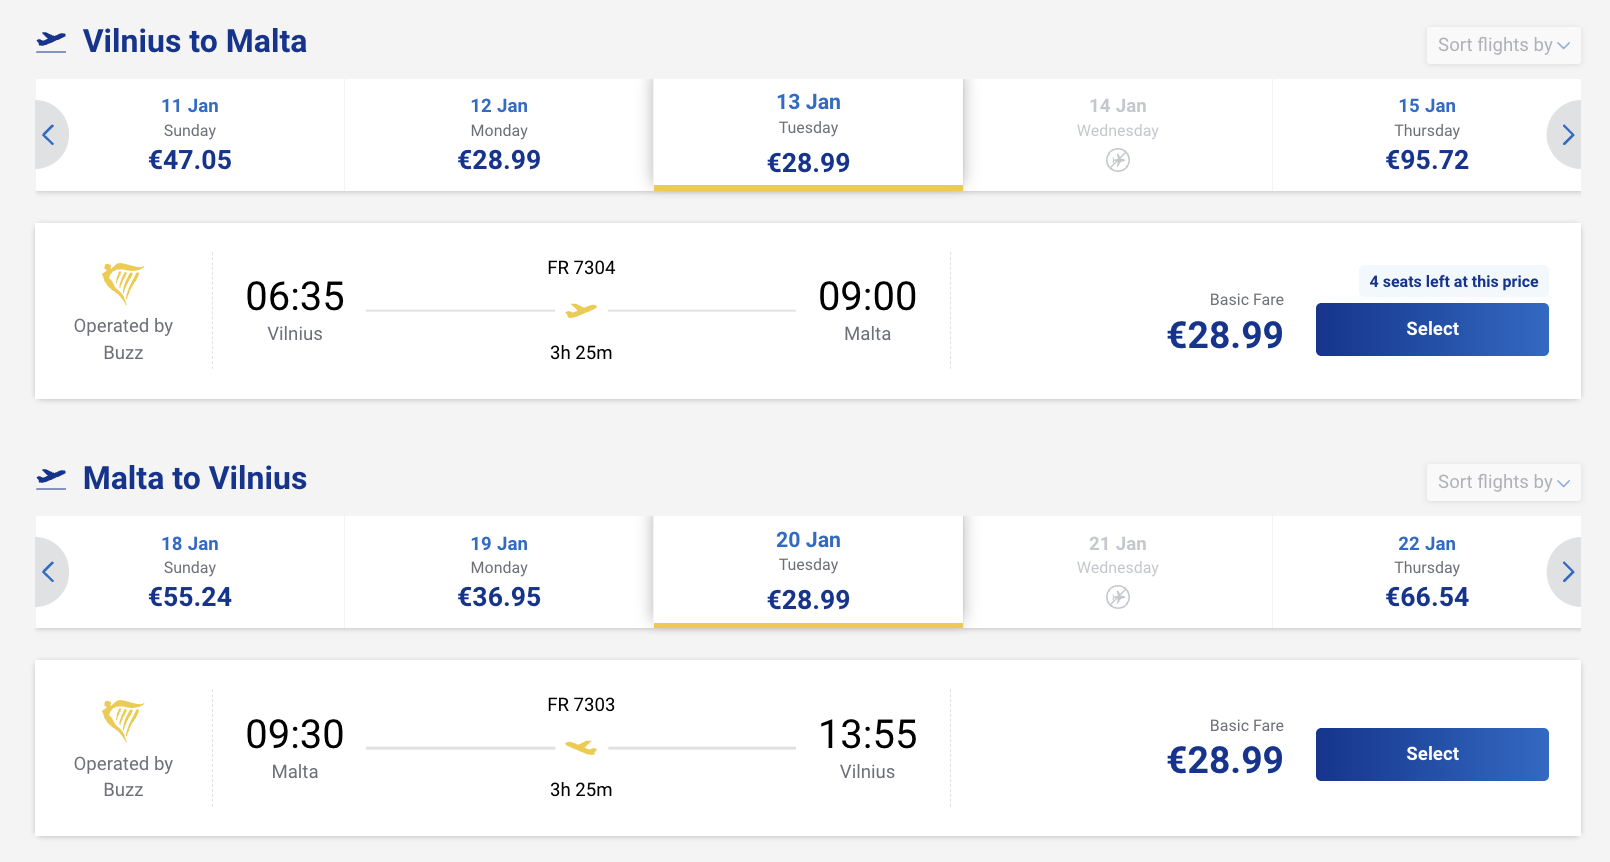Click the plane icon beside Vilnius to Malta
1610x862 pixels.
(x=51, y=41)
